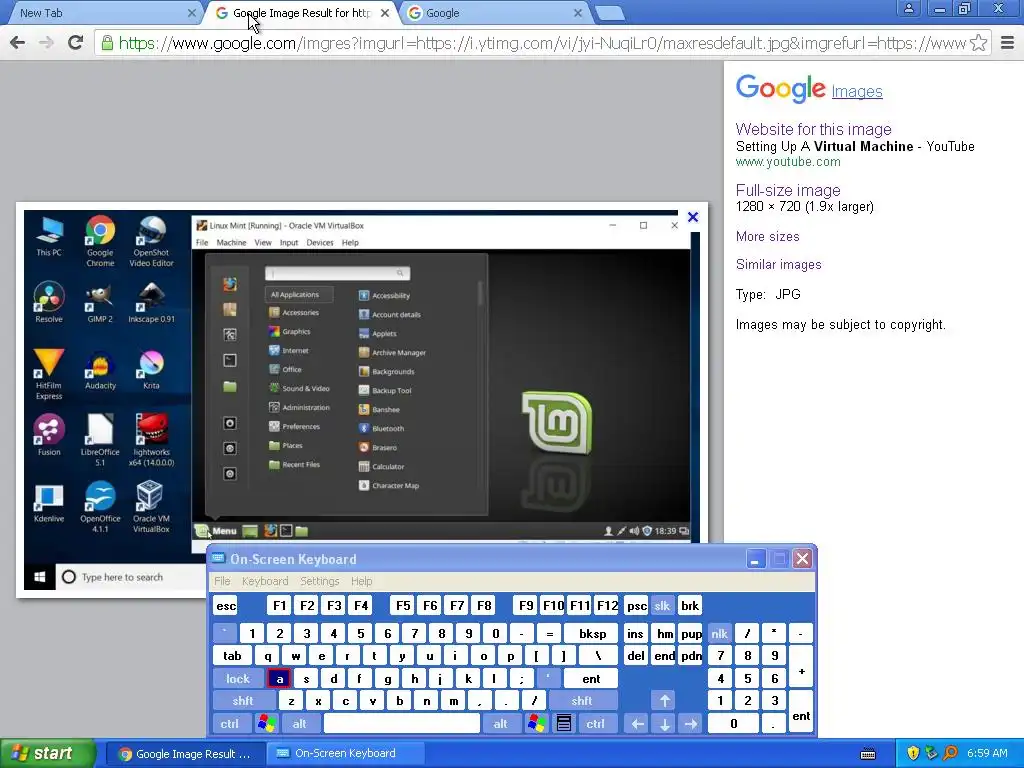Open Google Image Result taskbar button

tap(185, 754)
